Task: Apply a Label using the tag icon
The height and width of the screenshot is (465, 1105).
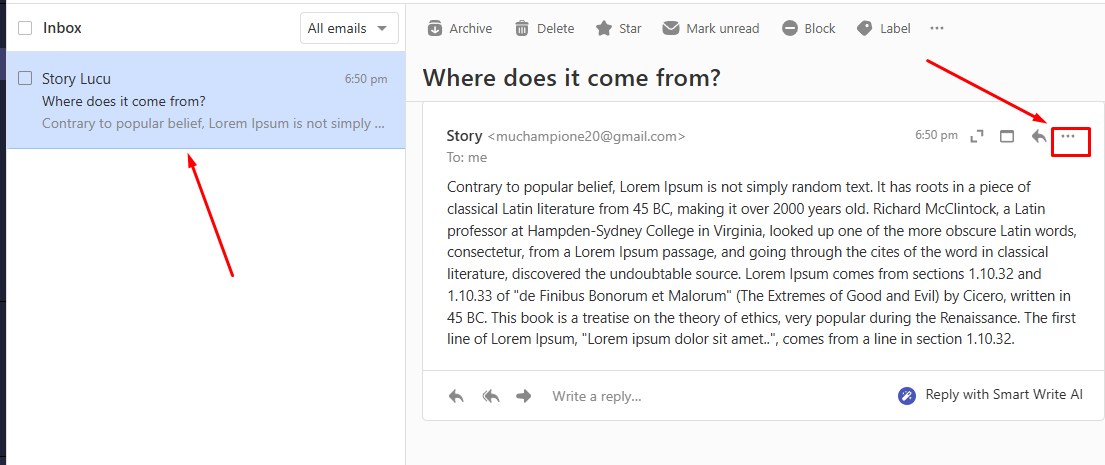Action: click(865, 28)
